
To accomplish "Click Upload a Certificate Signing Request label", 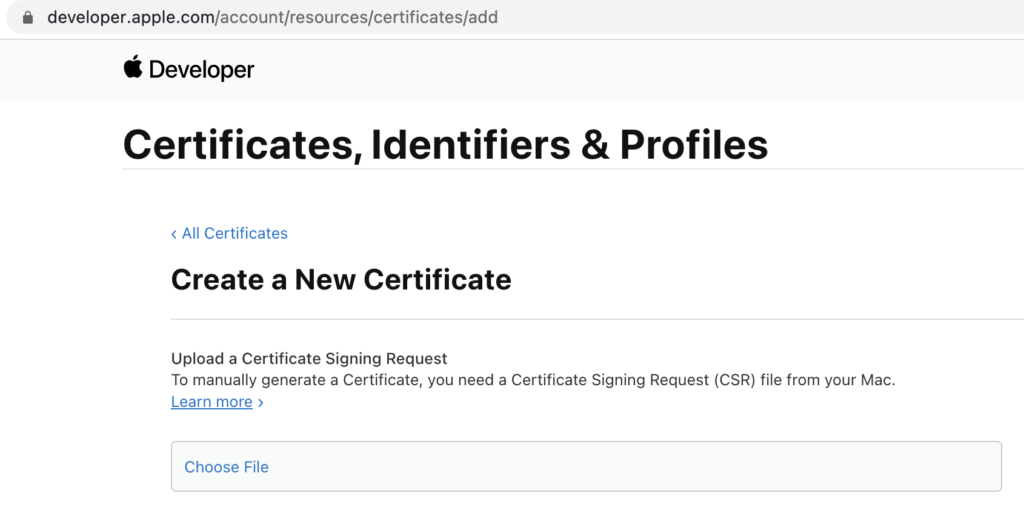I will (309, 359).
